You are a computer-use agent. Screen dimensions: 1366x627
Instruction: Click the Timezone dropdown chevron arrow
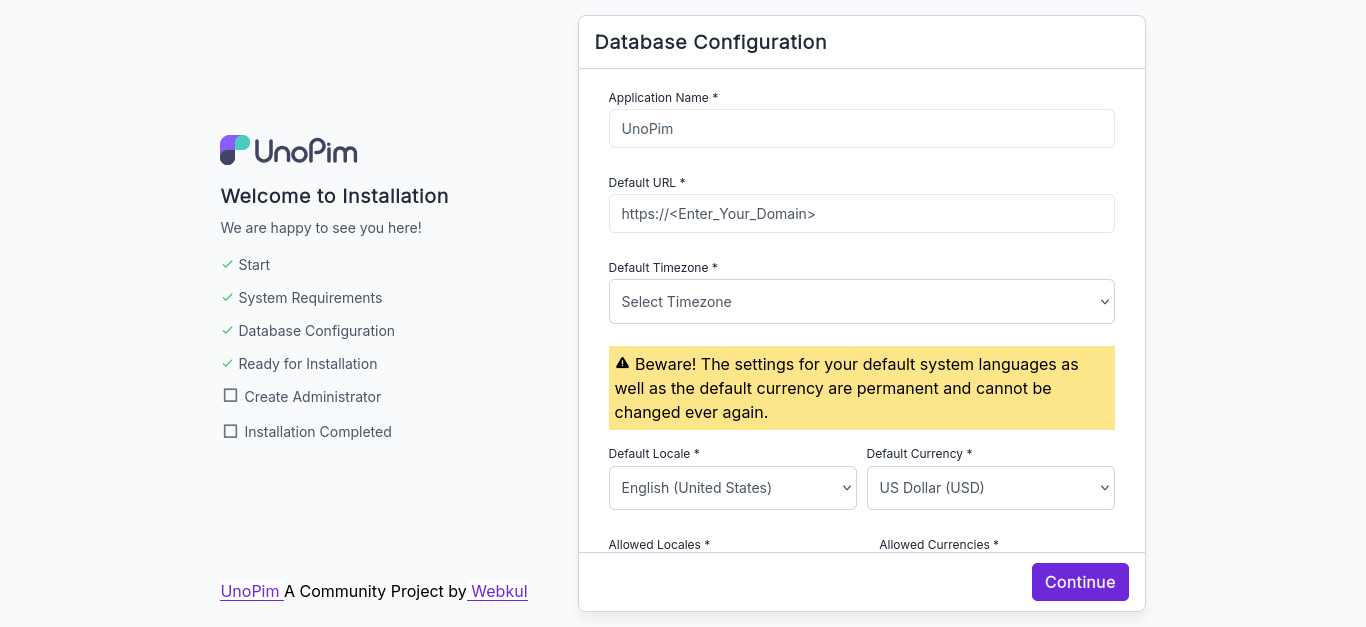[x=1104, y=302]
